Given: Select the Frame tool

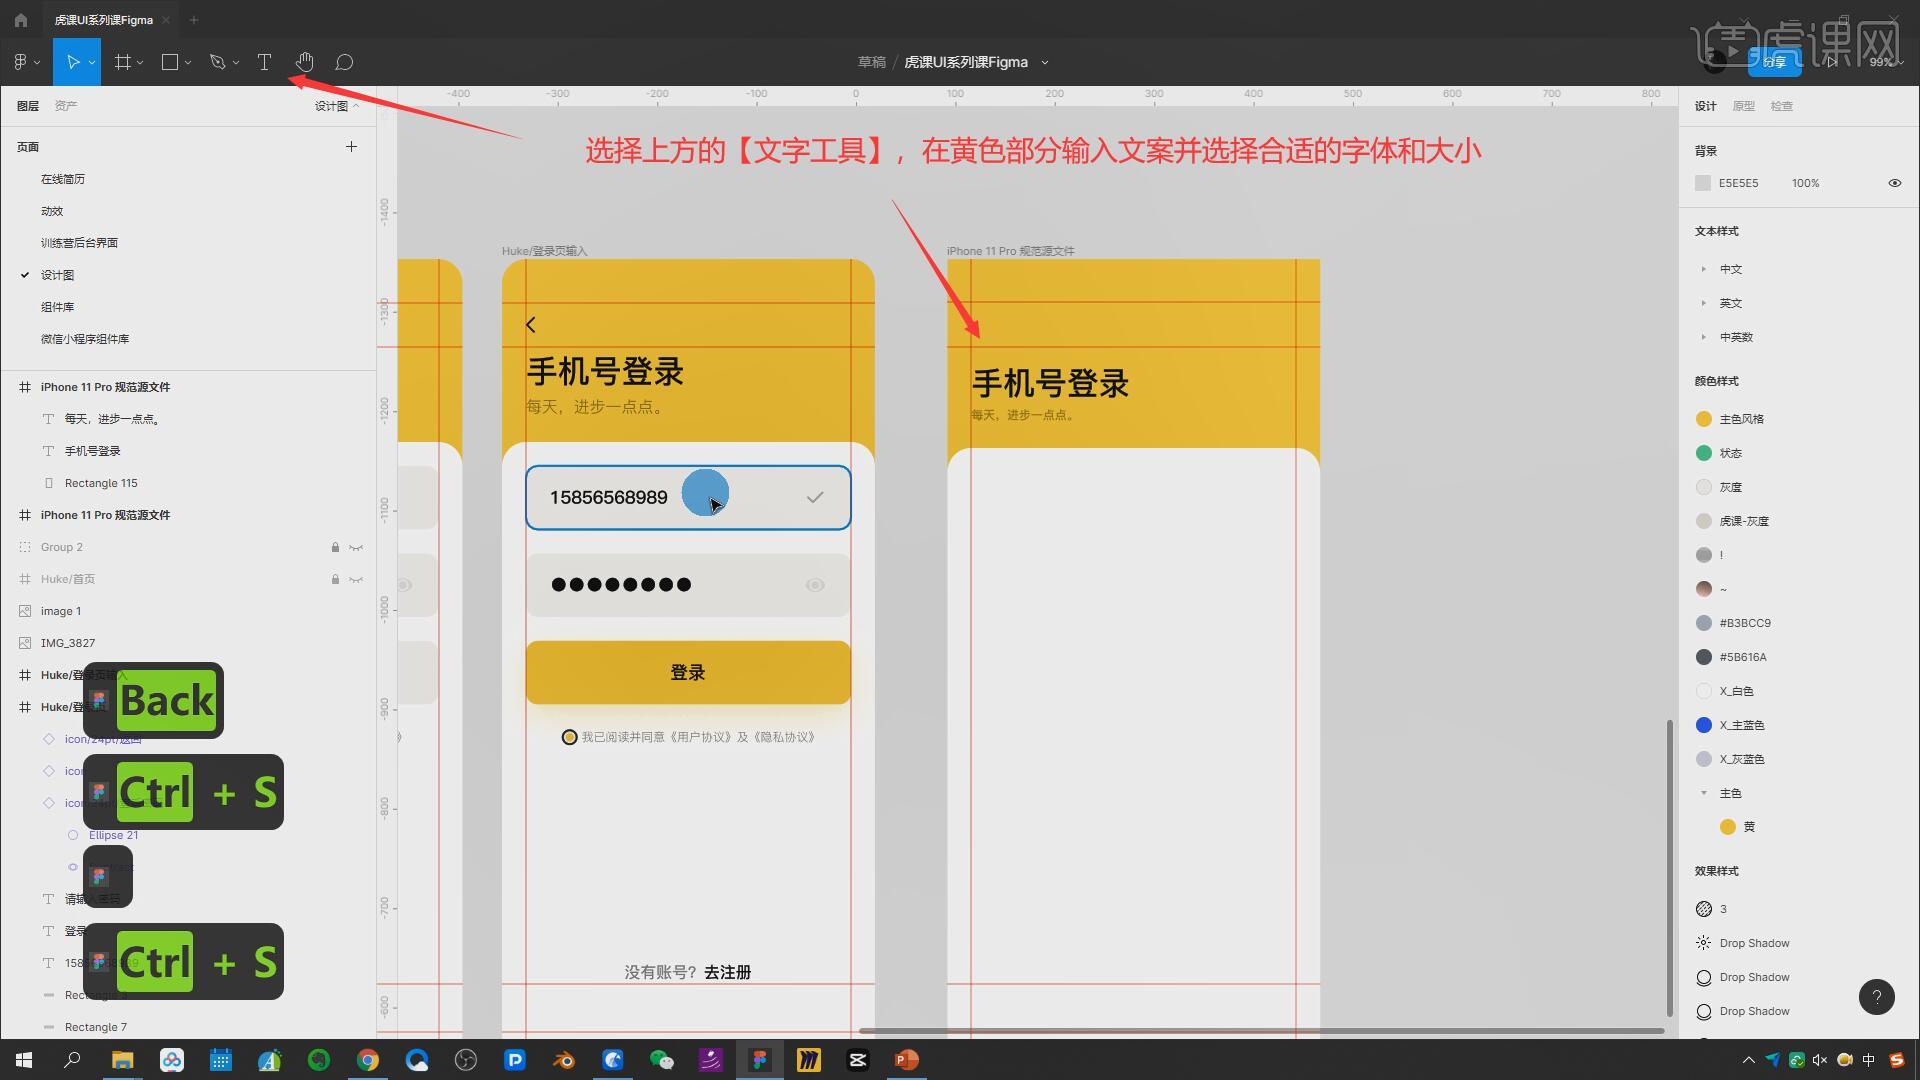Looking at the screenshot, I should pyautogui.click(x=123, y=62).
